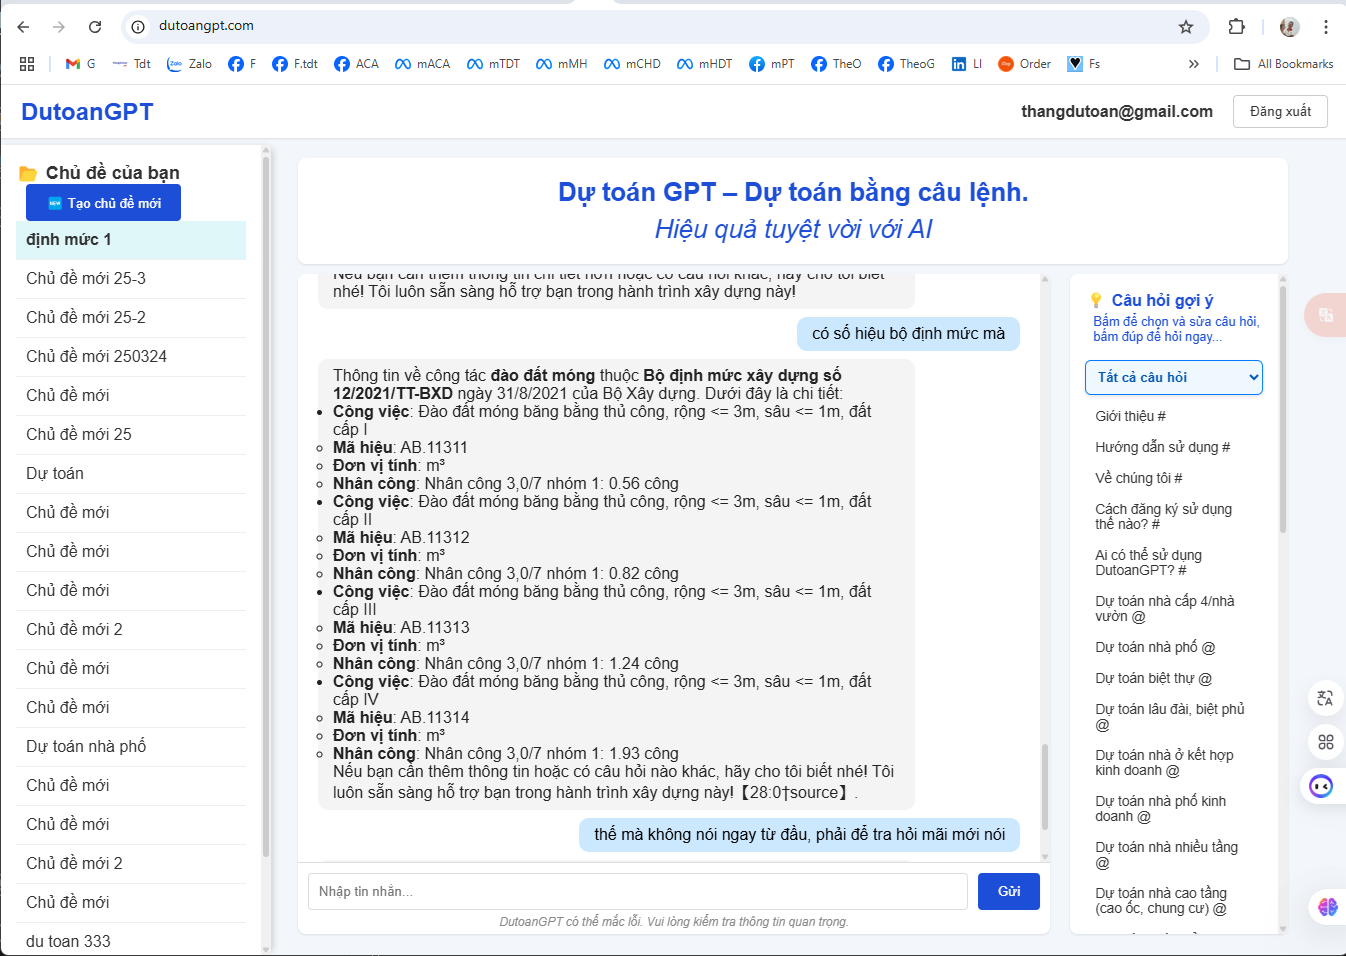This screenshot has width=1346, height=956.
Task: Click the suggested question "Dự toán biệt thự @"
Action: click(1153, 678)
